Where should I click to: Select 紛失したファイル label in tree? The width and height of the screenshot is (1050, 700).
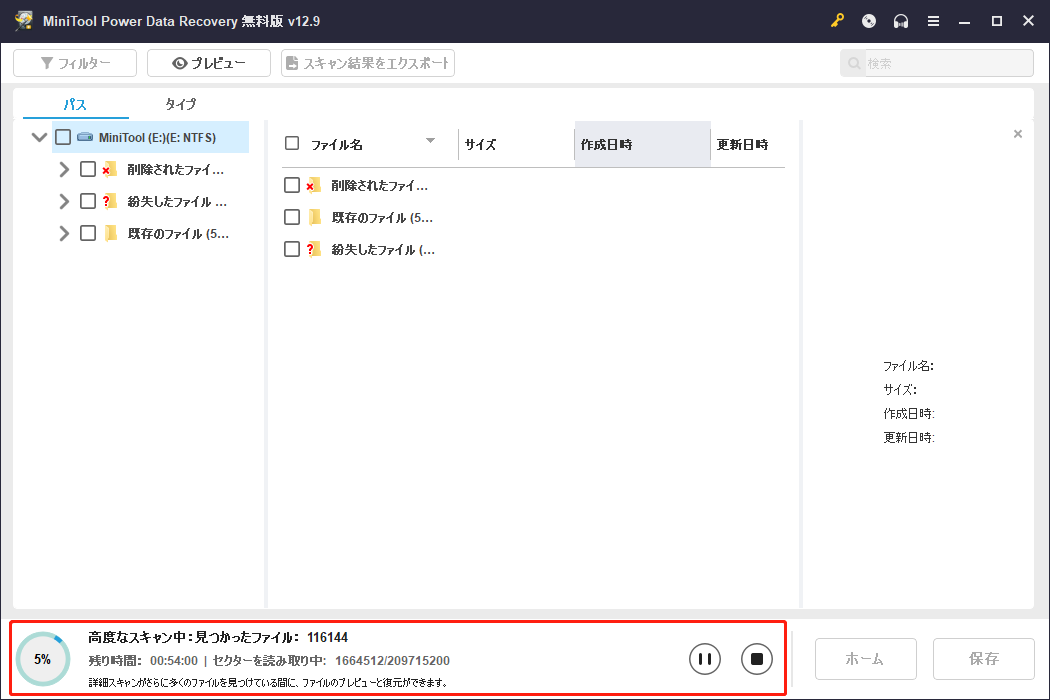[177, 202]
